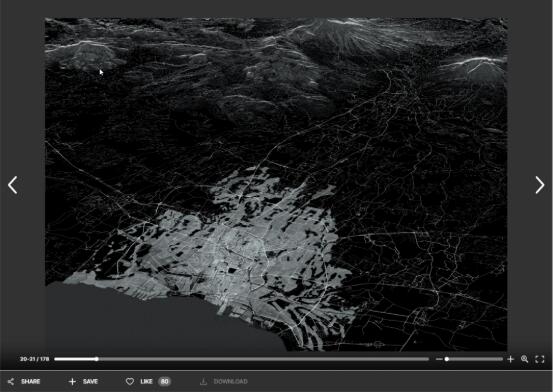The height and width of the screenshot is (392, 553).
Task: Click the plus icon beside SAVE
Action: [x=72, y=381]
